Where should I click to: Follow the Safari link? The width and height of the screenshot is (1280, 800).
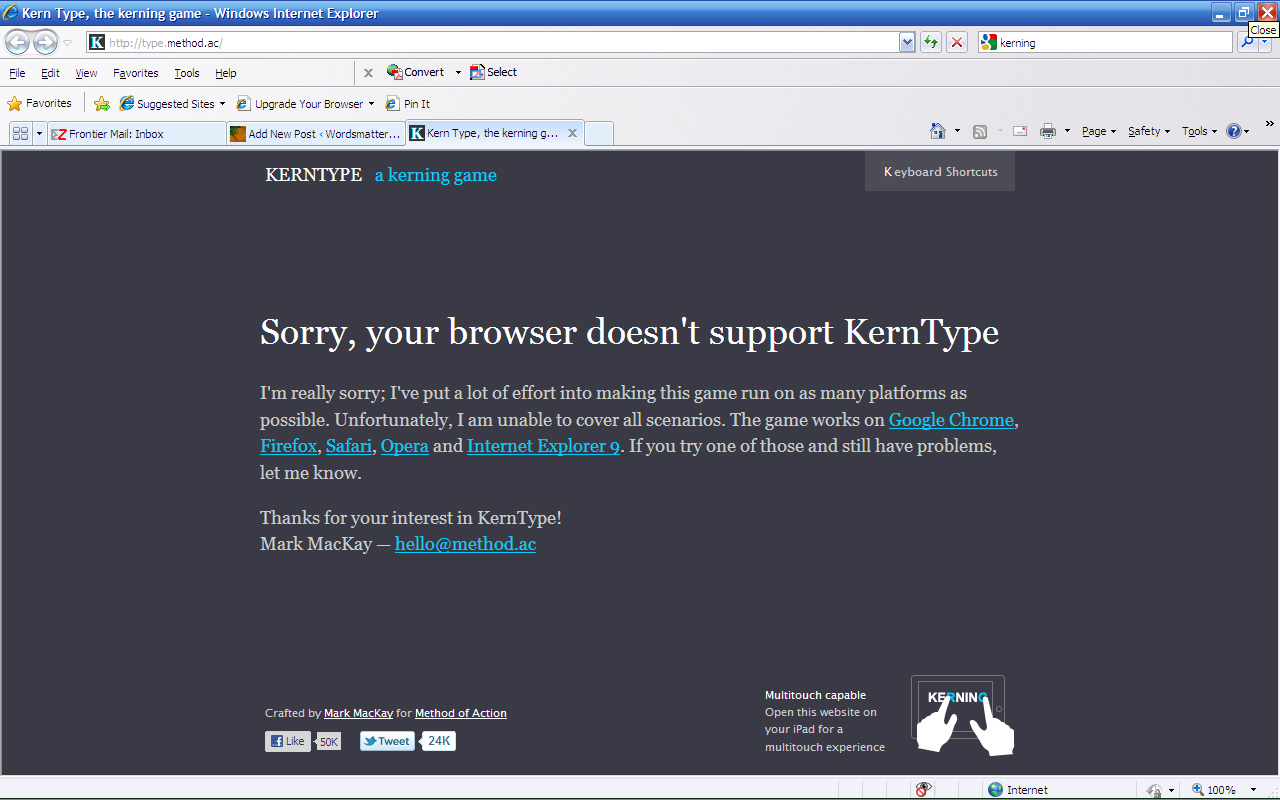[x=349, y=446]
